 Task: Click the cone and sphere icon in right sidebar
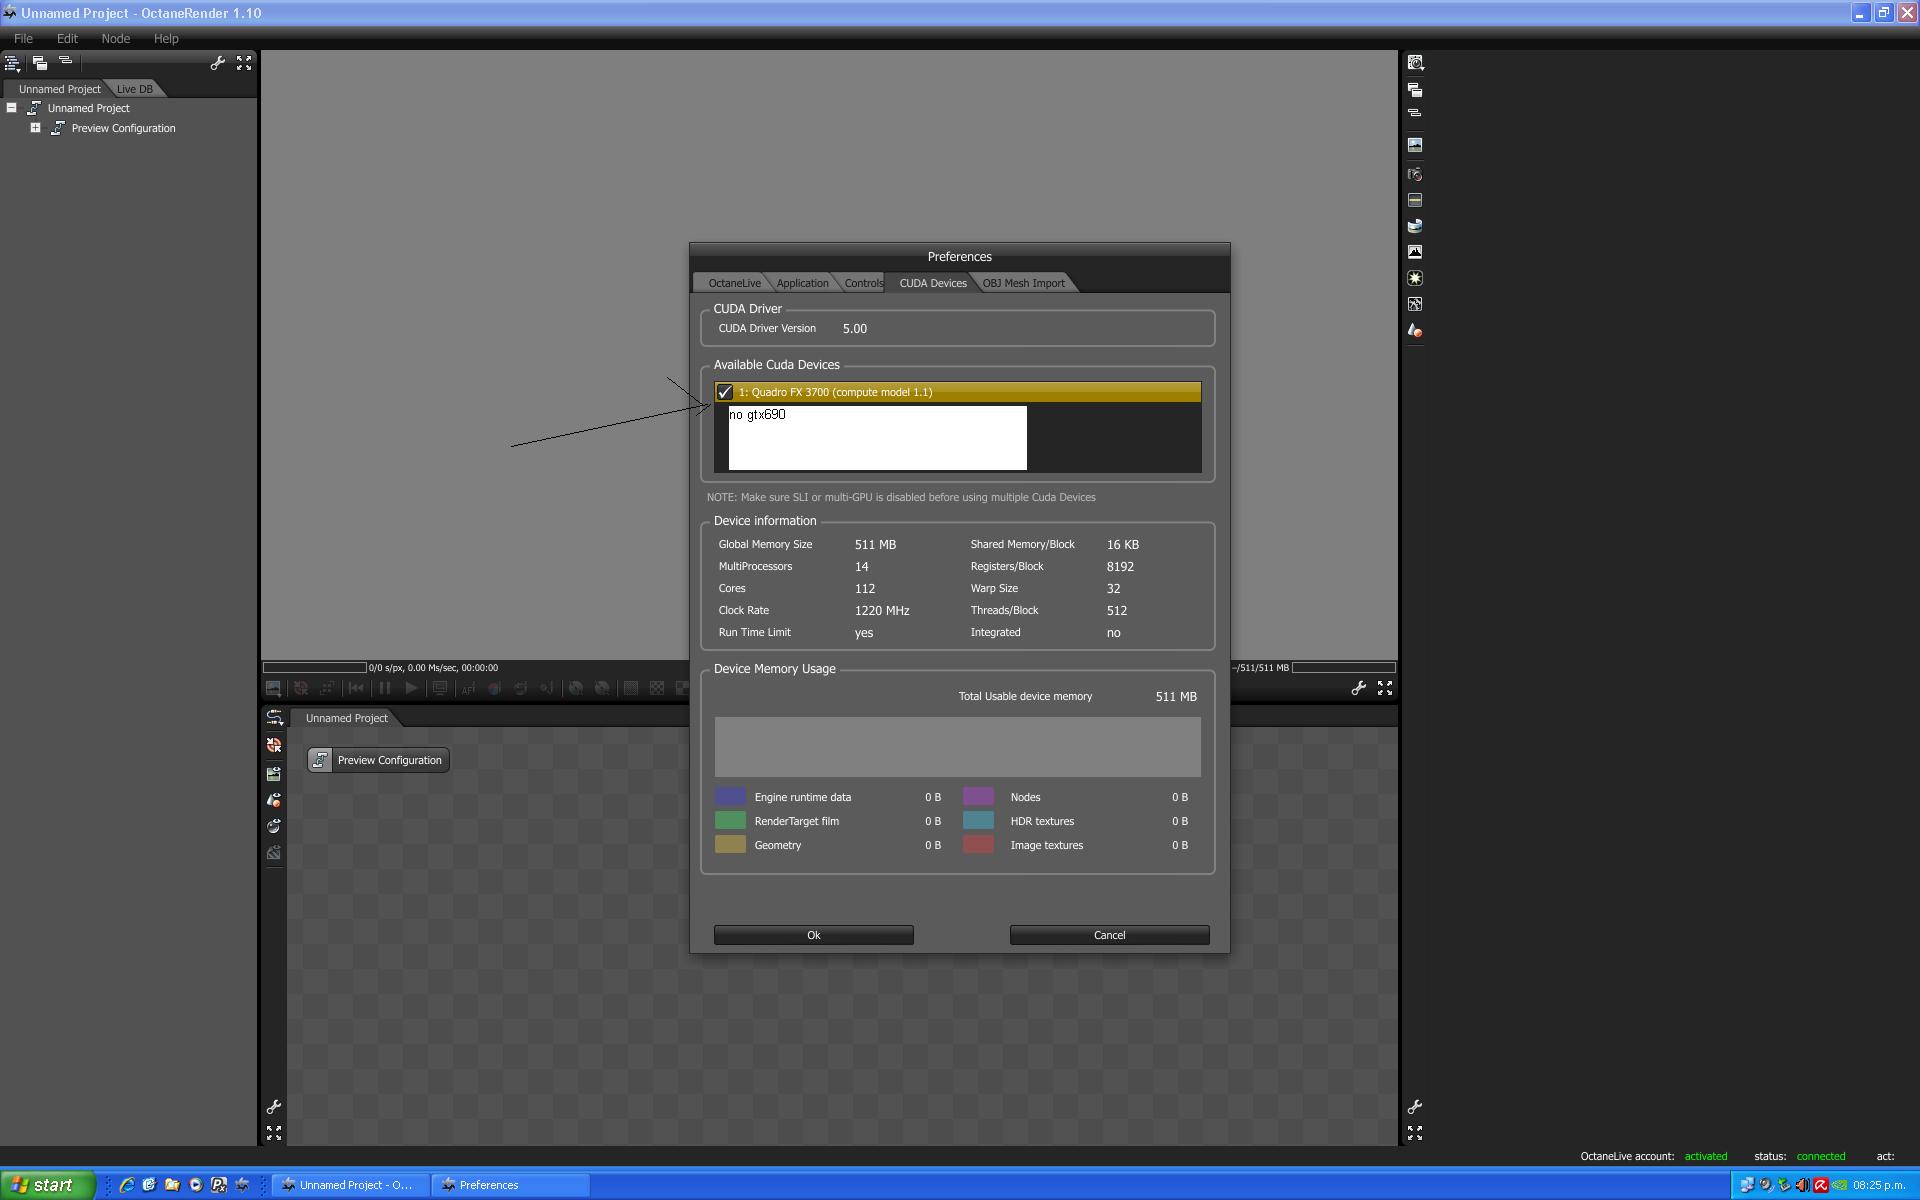1415,330
